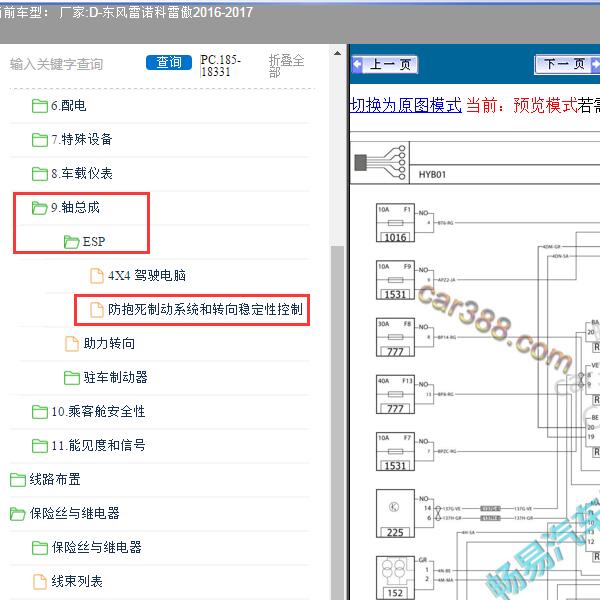Select the 10.乘客舱安全性 tree entry

(98, 412)
